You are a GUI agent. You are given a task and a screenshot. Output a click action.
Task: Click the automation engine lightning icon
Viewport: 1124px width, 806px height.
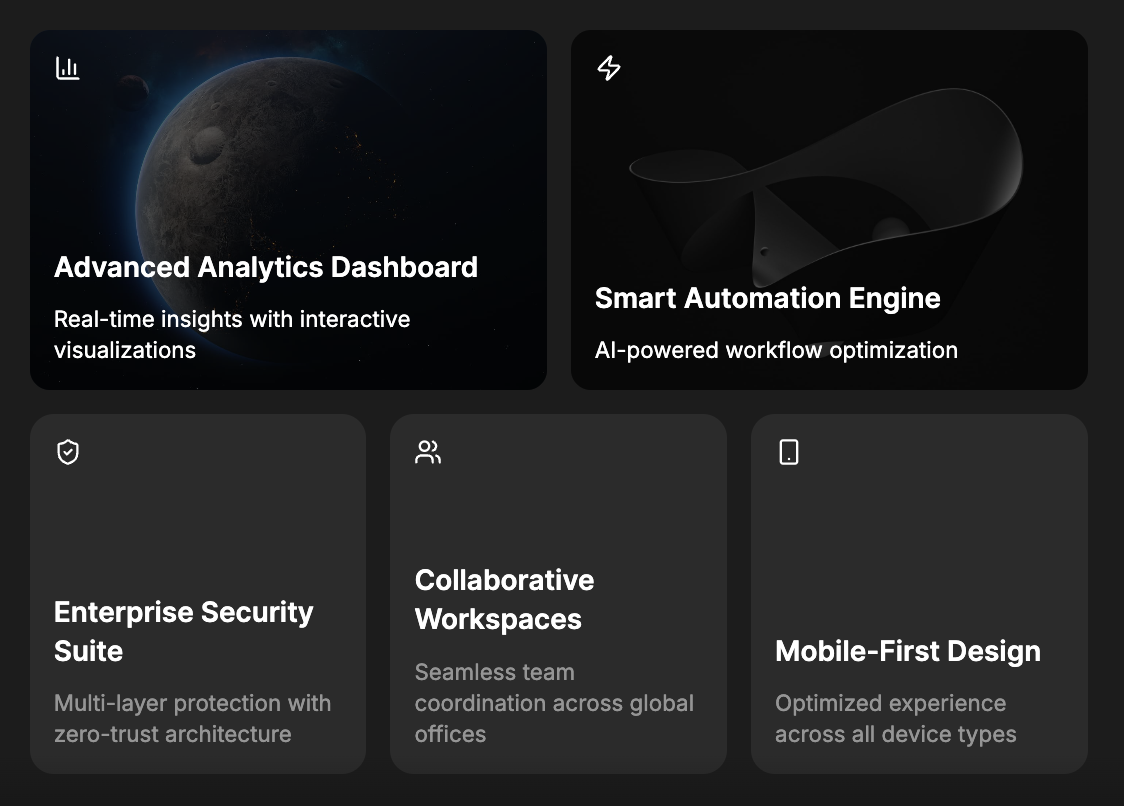(607, 68)
